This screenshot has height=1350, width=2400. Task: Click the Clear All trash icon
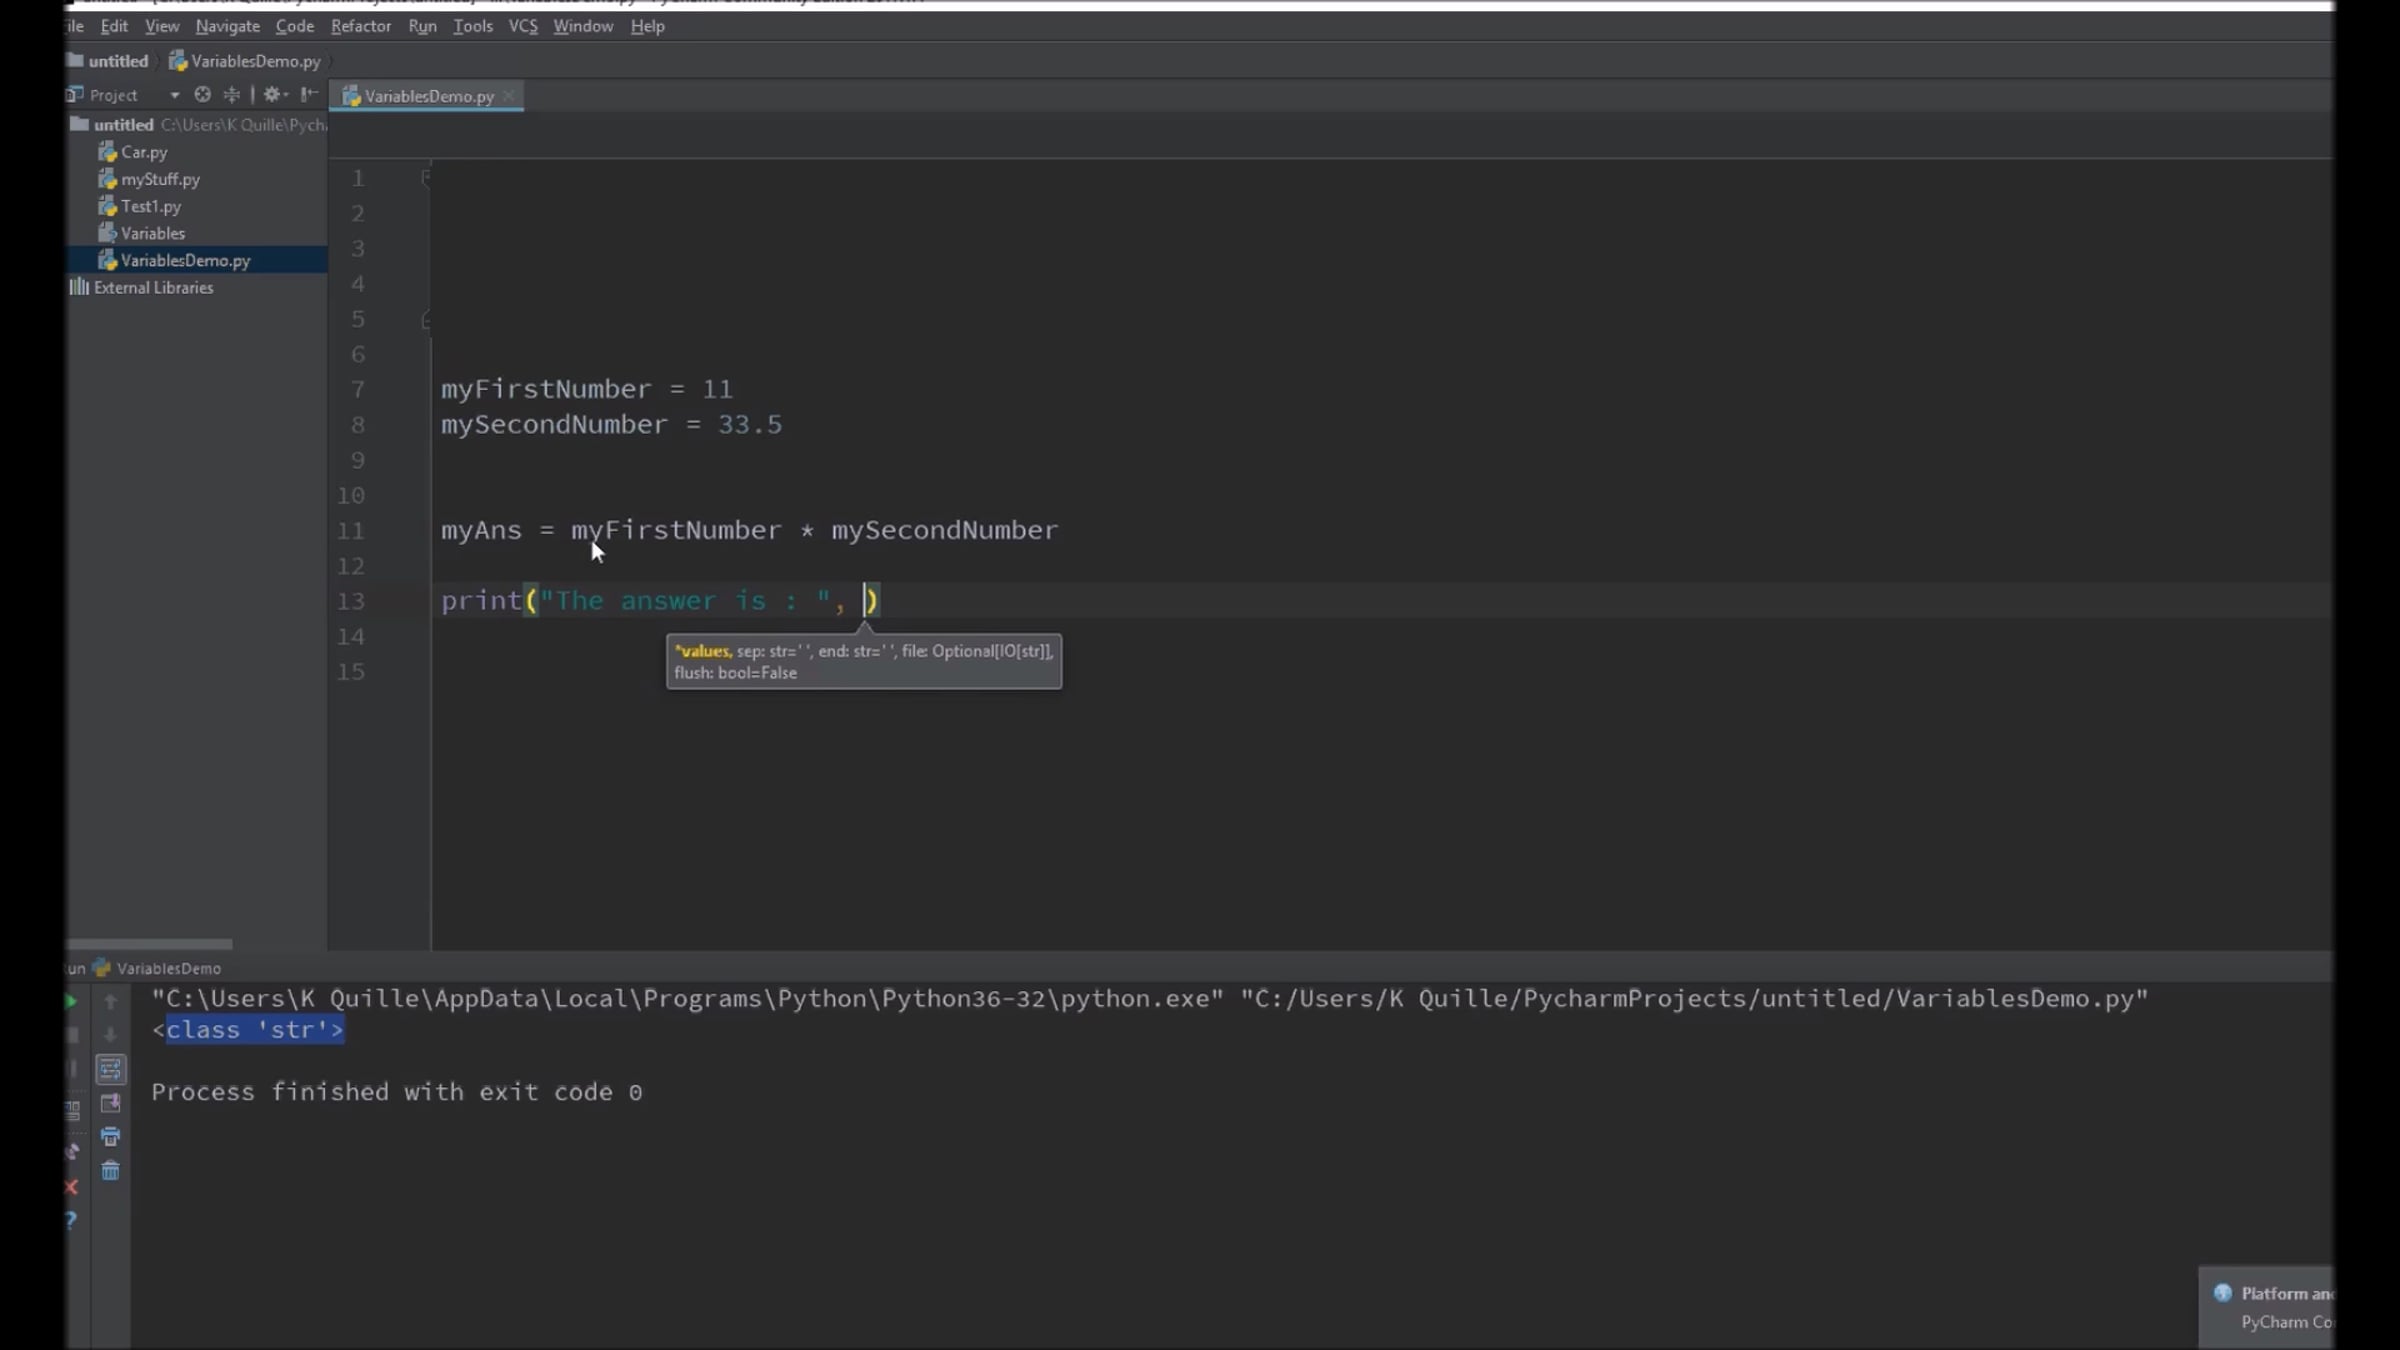point(110,1171)
